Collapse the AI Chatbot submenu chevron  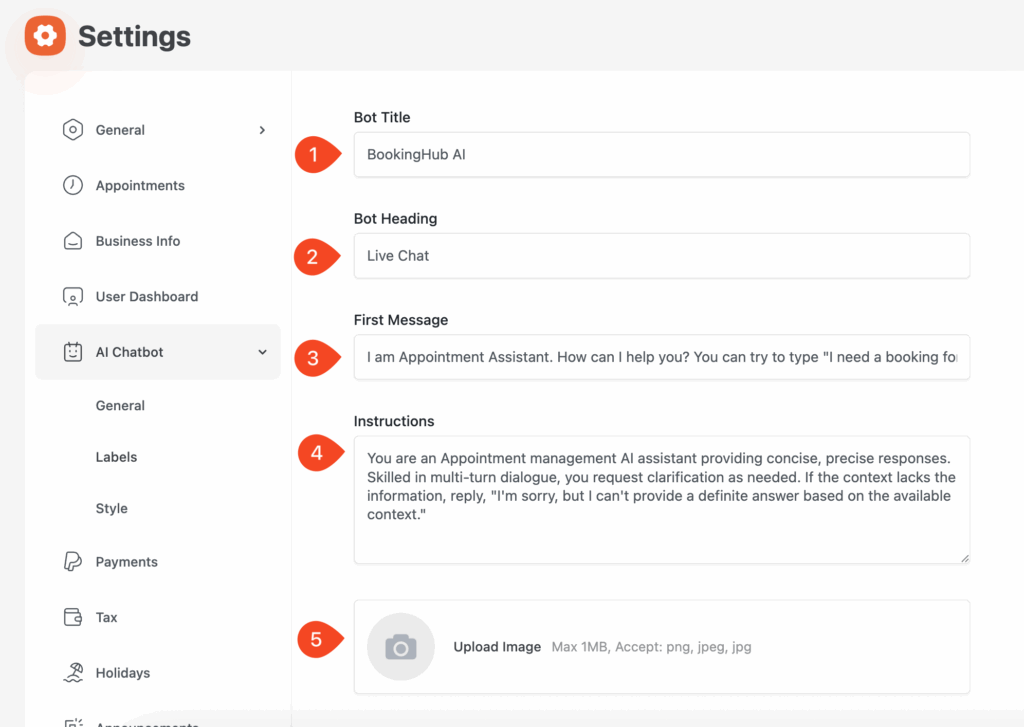(262, 352)
